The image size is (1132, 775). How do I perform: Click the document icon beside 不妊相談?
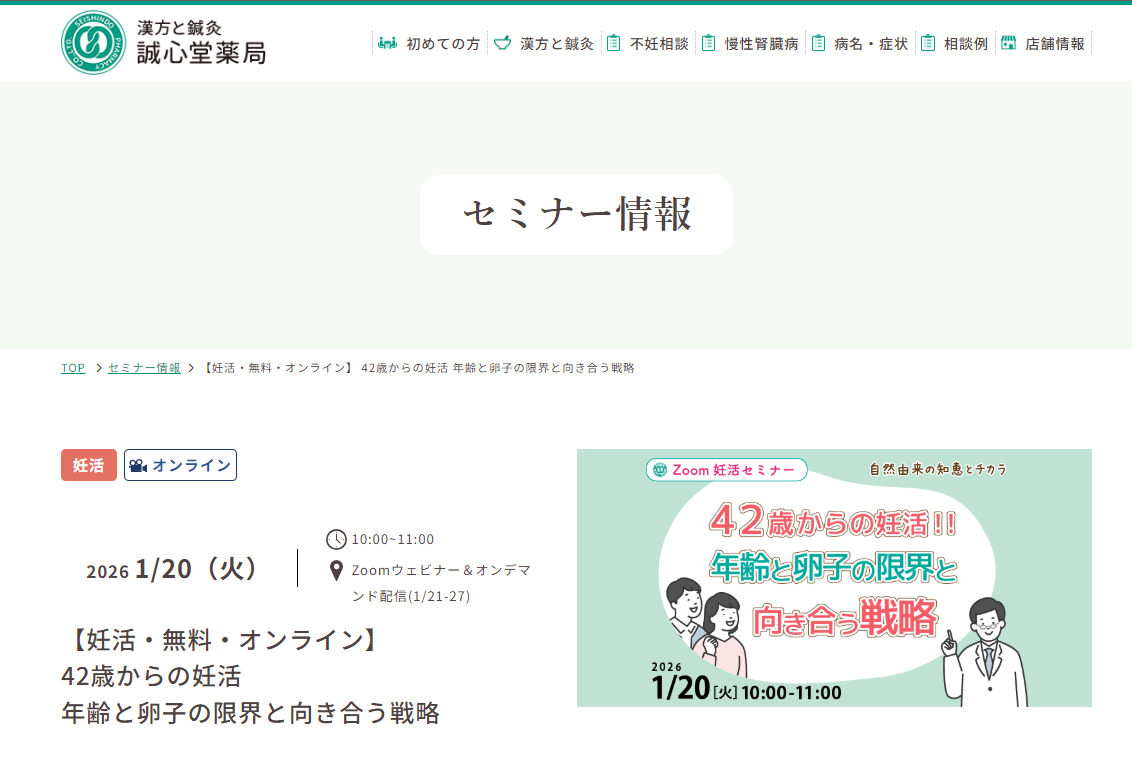tap(613, 44)
